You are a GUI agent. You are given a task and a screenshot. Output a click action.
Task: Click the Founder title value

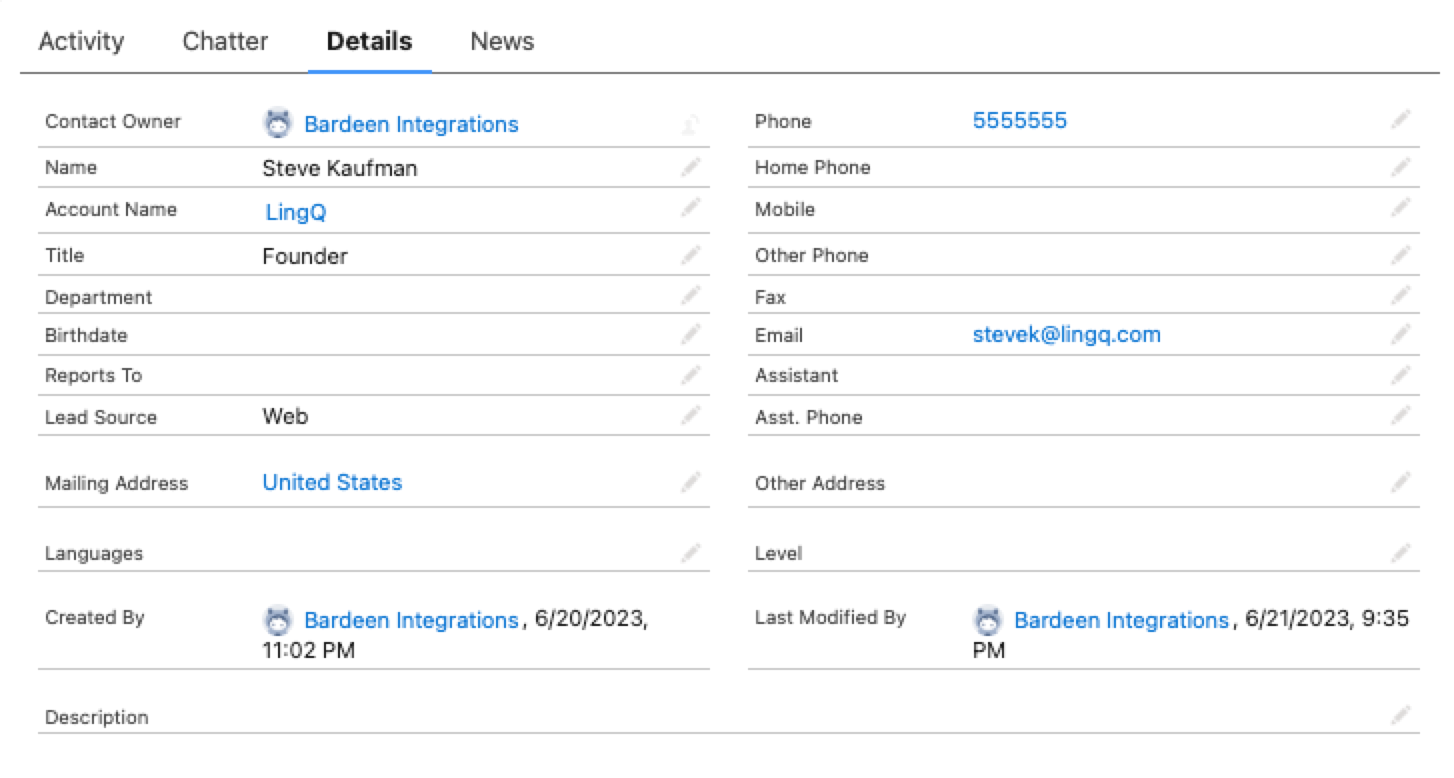tap(305, 256)
